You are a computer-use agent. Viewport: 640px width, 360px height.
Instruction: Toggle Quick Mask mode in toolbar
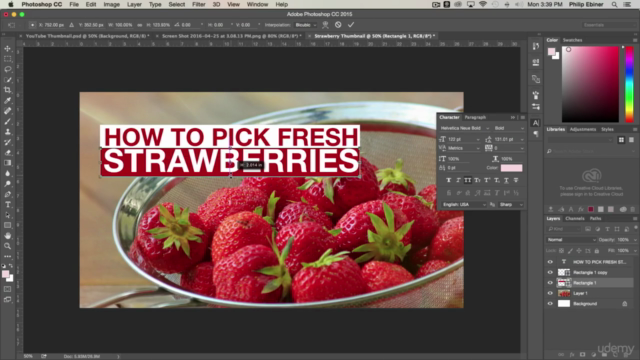tap(7, 289)
